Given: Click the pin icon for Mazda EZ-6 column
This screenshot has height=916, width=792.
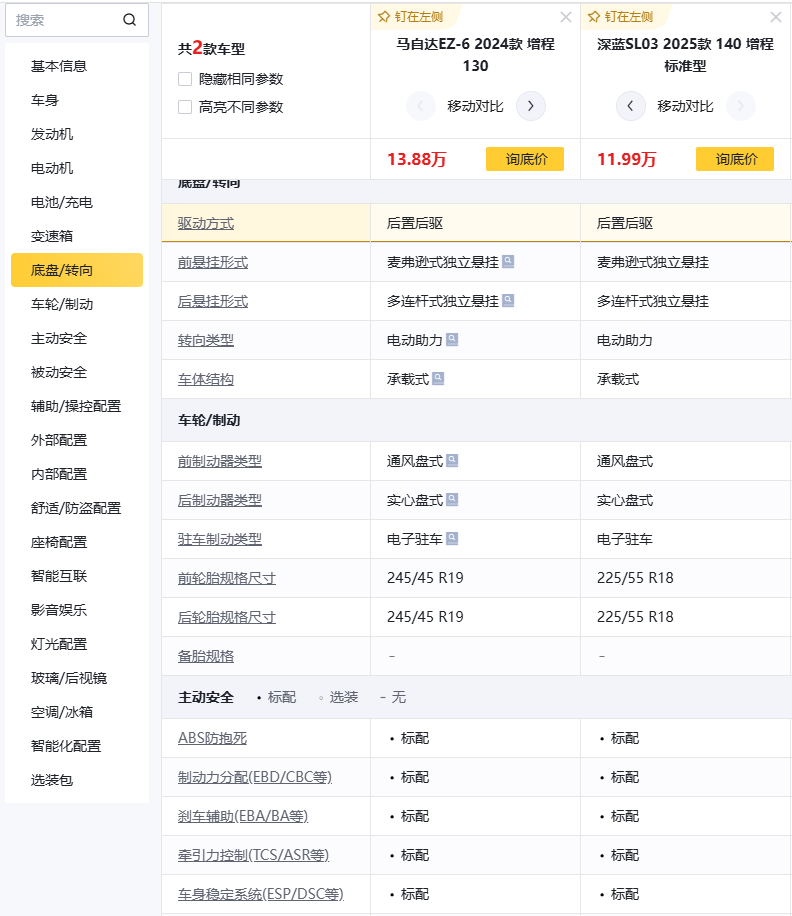Looking at the screenshot, I should (384, 17).
